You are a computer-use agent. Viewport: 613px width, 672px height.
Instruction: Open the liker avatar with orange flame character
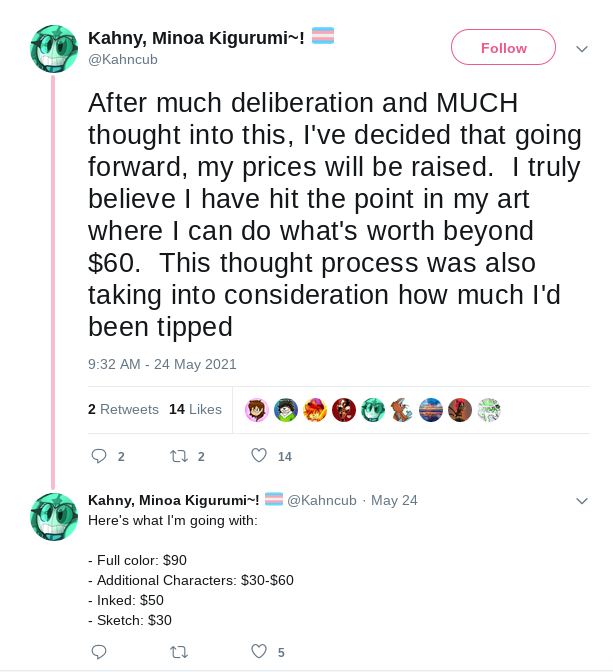pyautogui.click(x=315, y=410)
